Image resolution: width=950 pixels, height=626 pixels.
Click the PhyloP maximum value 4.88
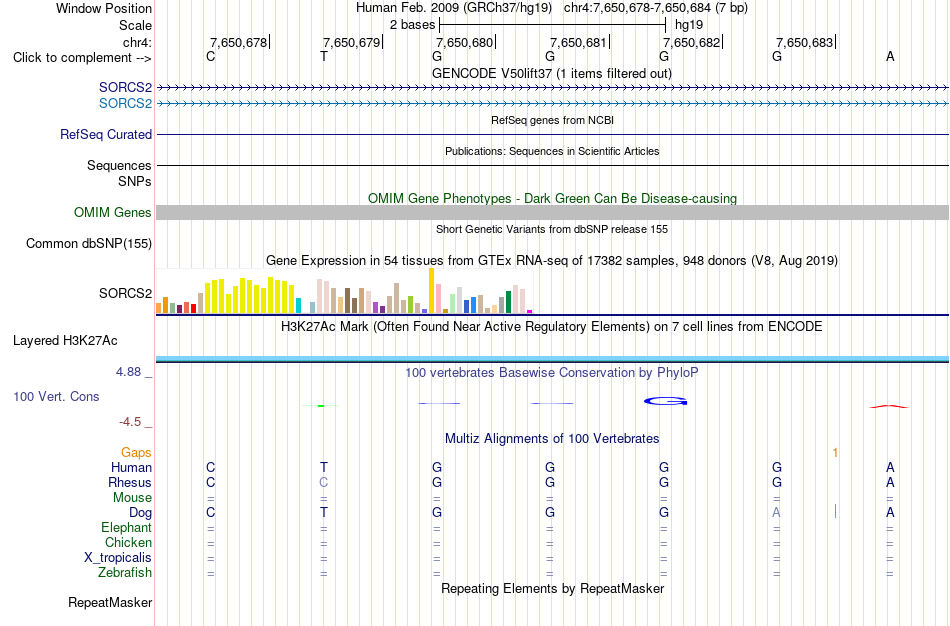click(x=128, y=371)
